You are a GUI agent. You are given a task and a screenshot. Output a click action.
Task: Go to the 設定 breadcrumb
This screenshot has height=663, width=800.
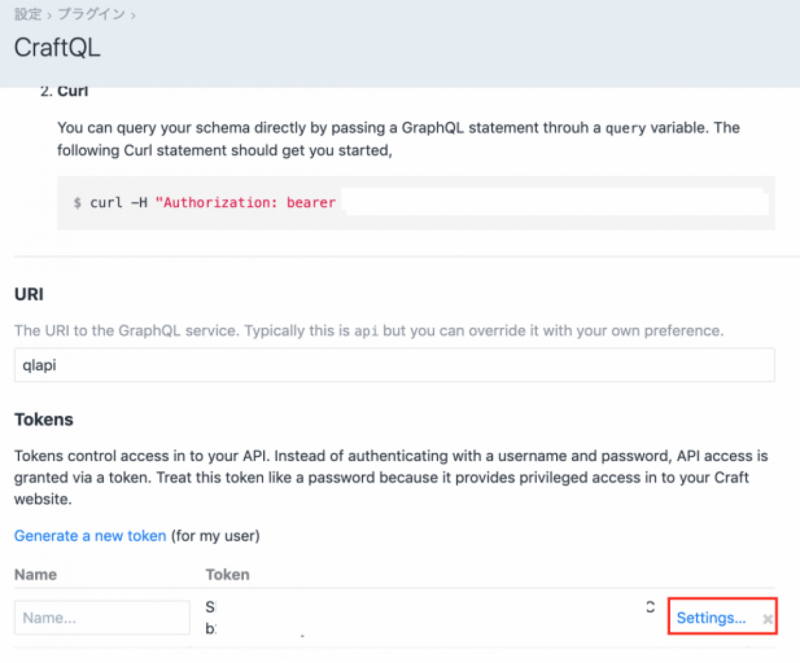tap(28, 15)
